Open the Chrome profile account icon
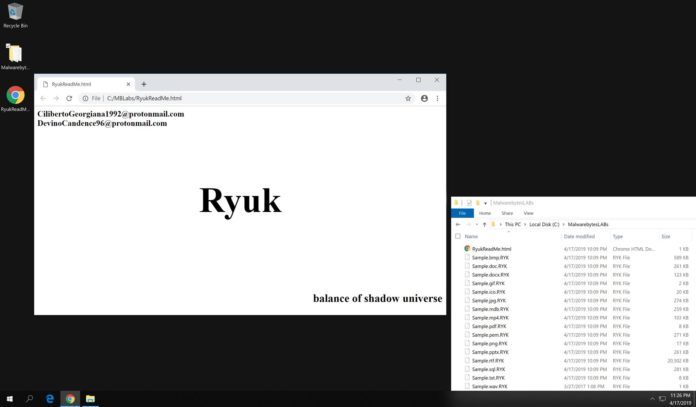The image size is (696, 407). [x=424, y=99]
